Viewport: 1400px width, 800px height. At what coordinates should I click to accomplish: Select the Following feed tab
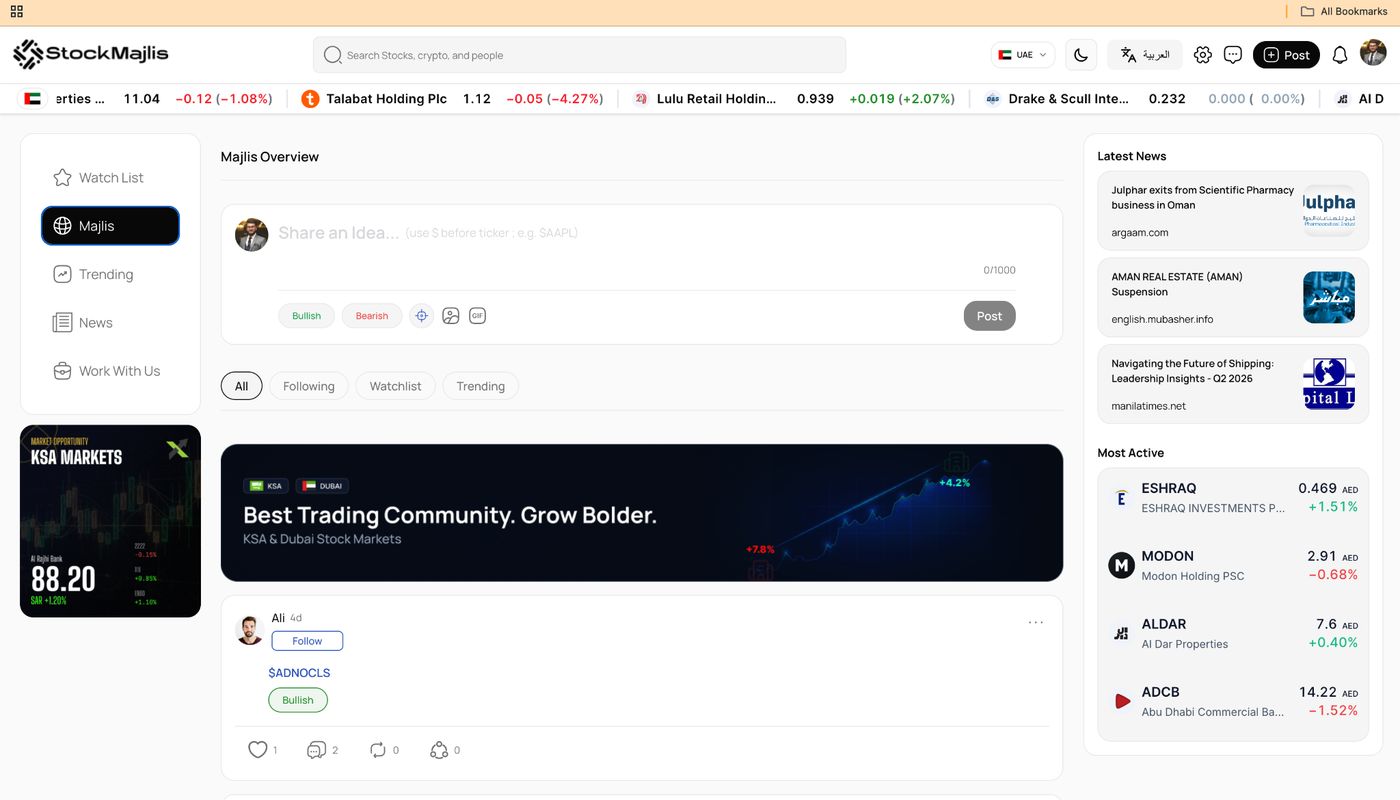click(x=309, y=386)
